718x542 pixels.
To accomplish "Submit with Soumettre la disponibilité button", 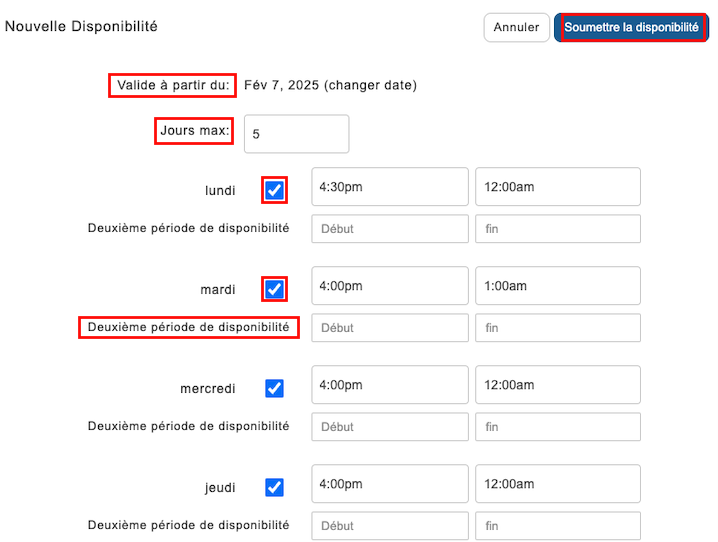I will [631, 28].
